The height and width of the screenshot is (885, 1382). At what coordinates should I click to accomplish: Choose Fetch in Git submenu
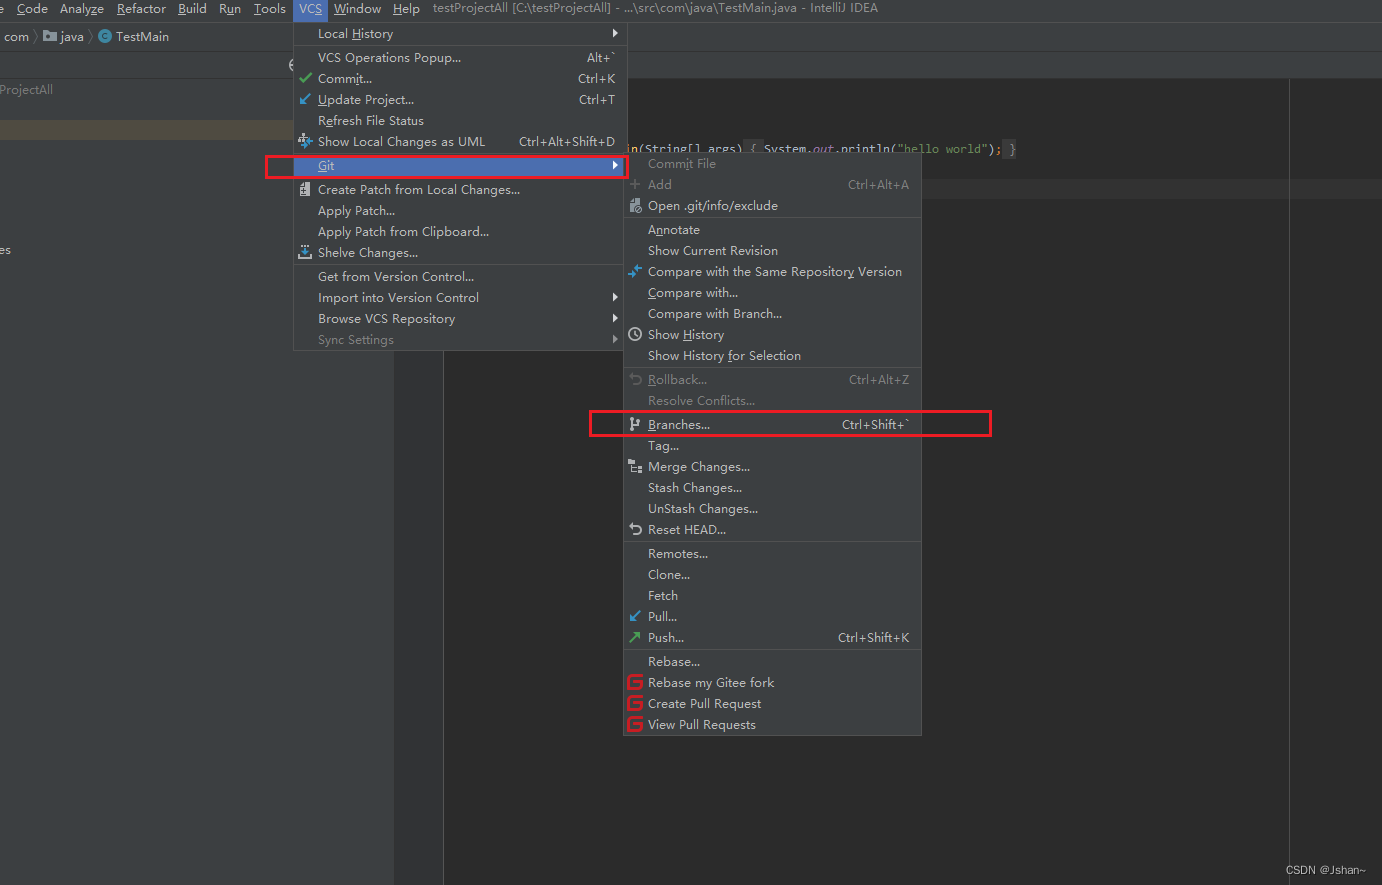tap(772, 595)
